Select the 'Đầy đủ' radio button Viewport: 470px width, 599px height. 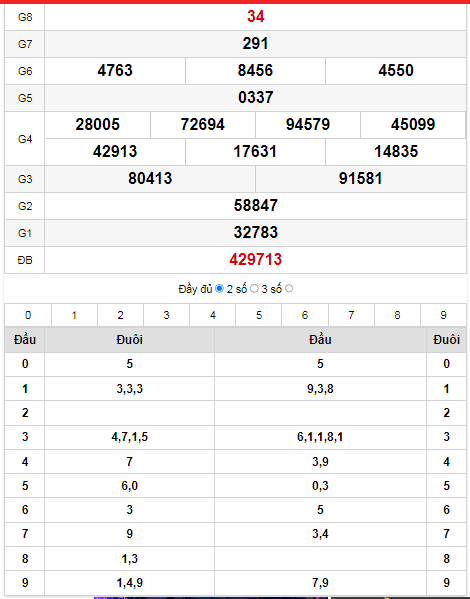[x=219, y=289]
